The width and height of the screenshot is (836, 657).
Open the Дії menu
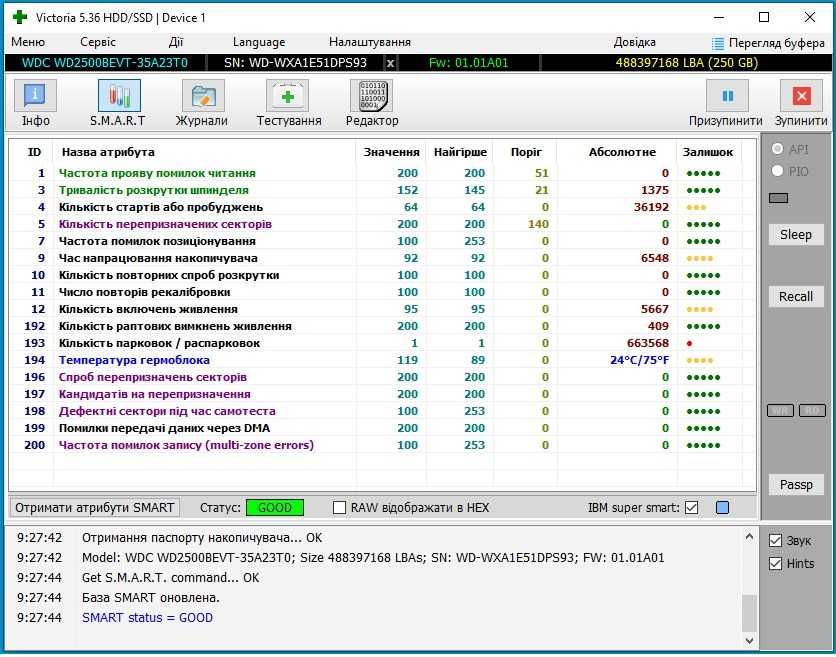[175, 42]
